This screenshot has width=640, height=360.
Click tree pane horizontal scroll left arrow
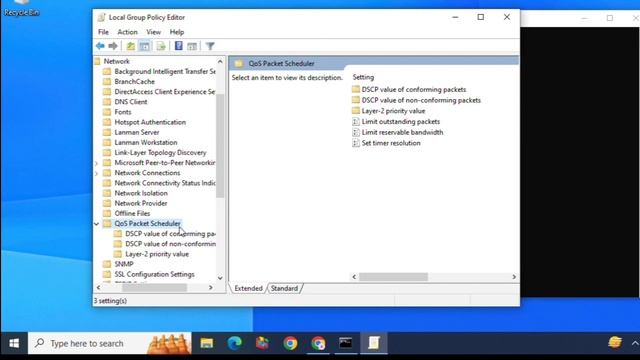(x=98, y=287)
